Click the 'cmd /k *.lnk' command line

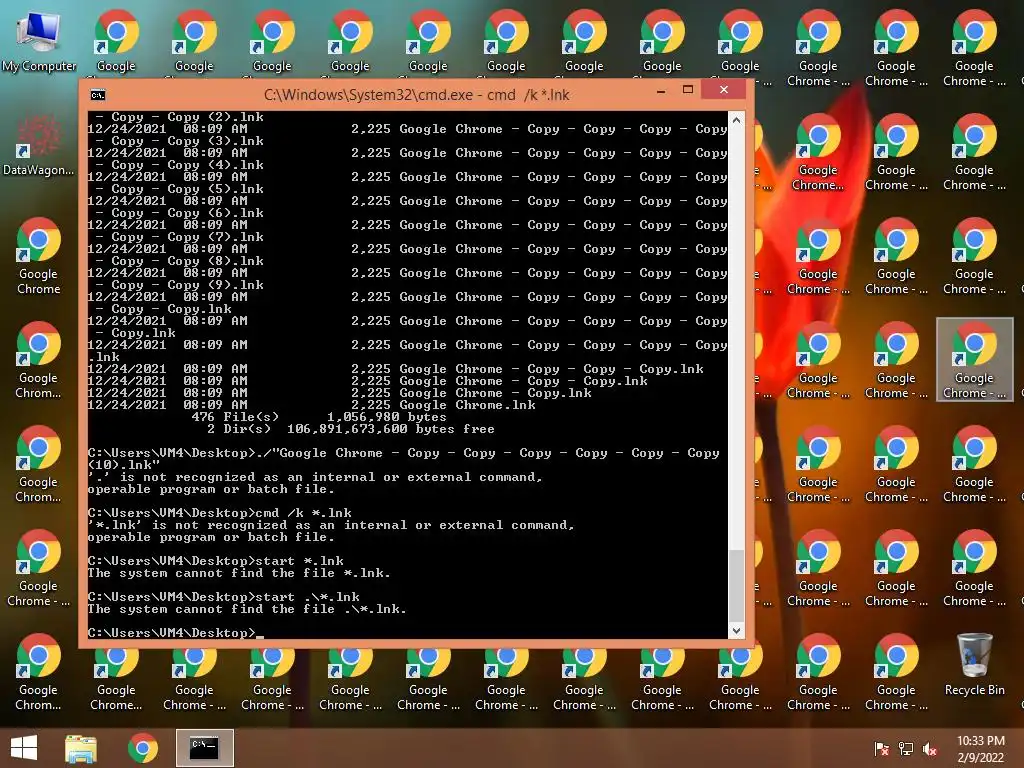[219, 513]
